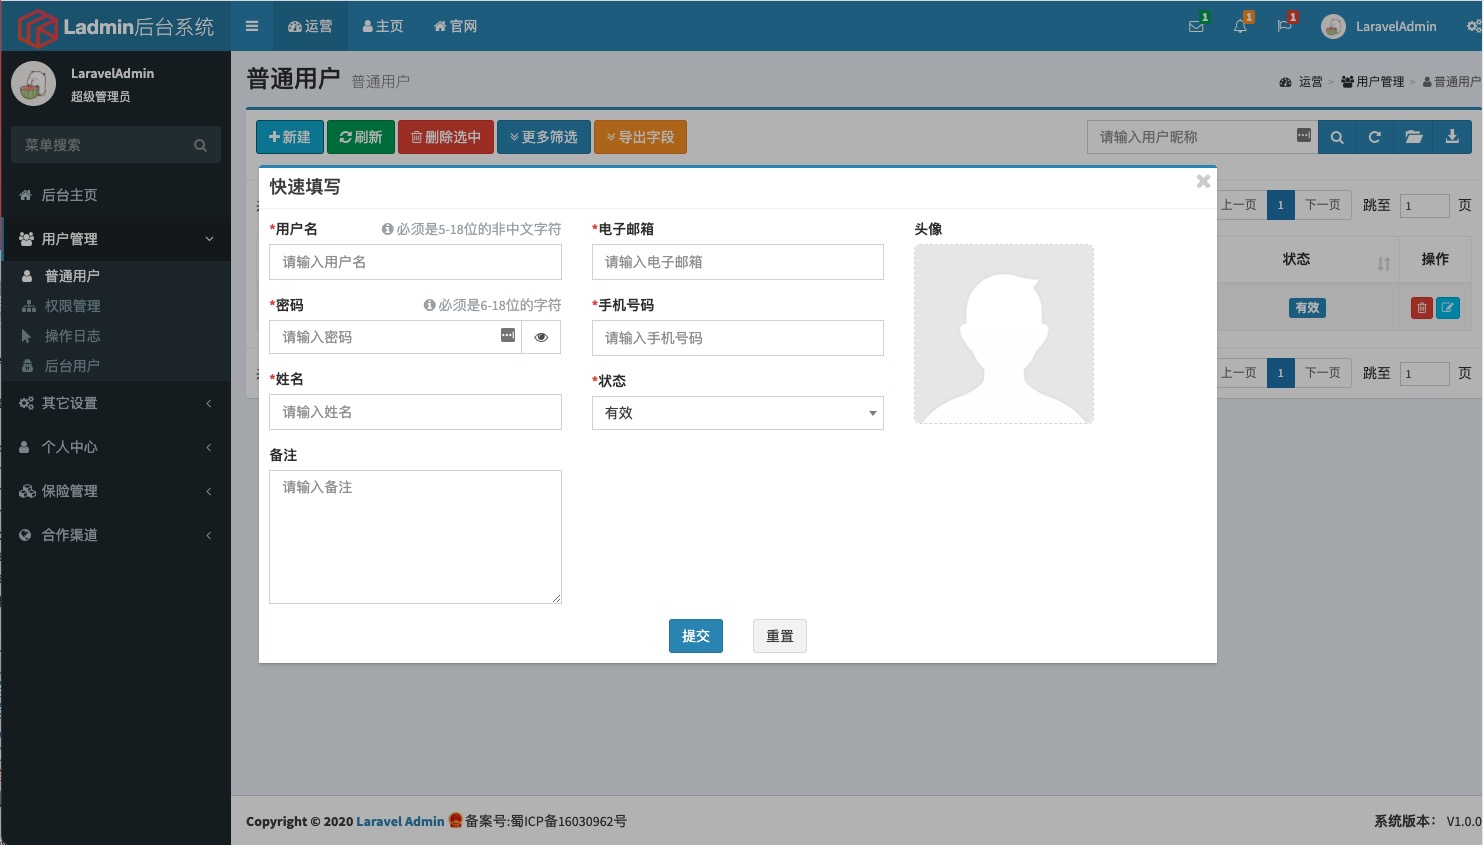Screen dimensions: 1484x845
Task: Click the open folder icon button
Action: [1414, 137]
